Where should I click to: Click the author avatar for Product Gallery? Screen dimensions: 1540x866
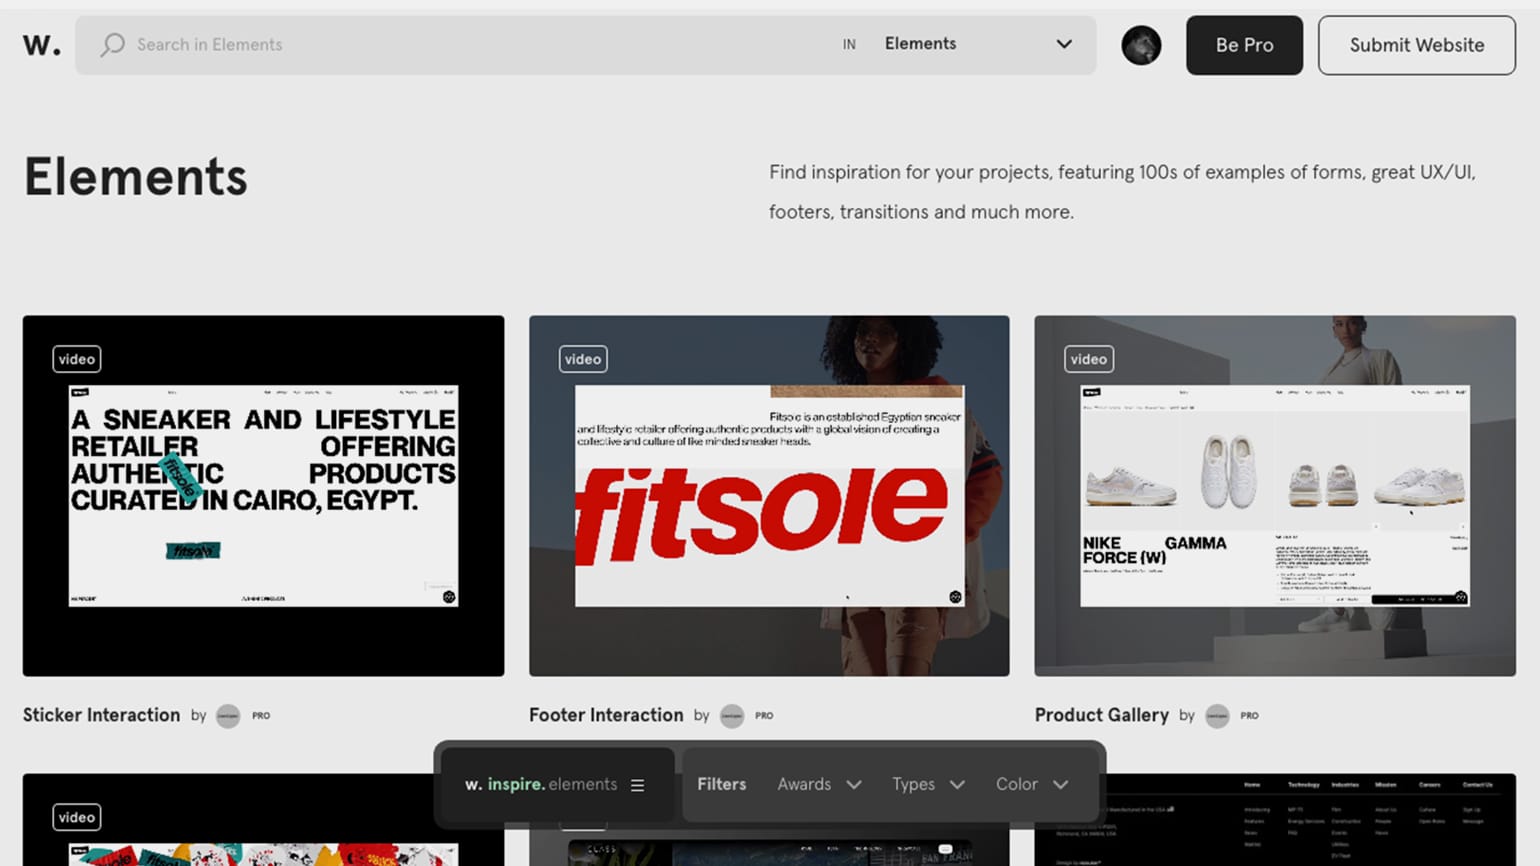pos(1217,716)
